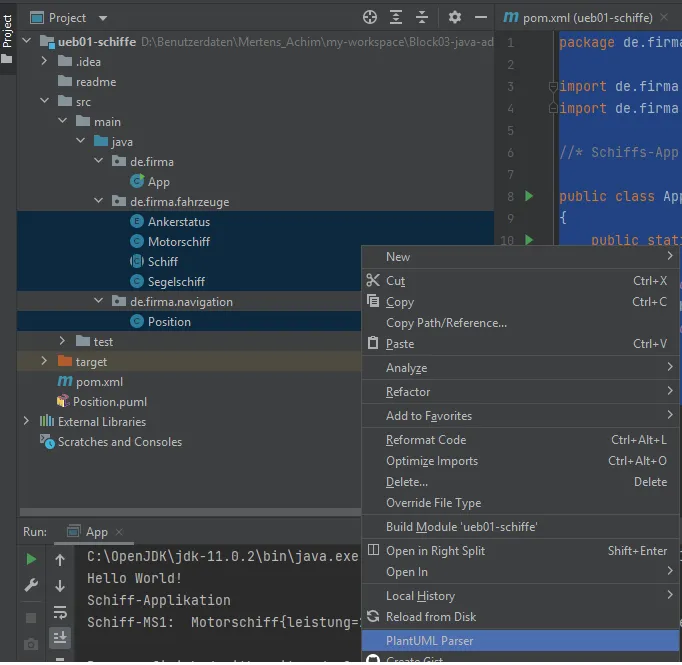The height and width of the screenshot is (665, 682).
Task: Expand the target folder
Action: pos(44,361)
